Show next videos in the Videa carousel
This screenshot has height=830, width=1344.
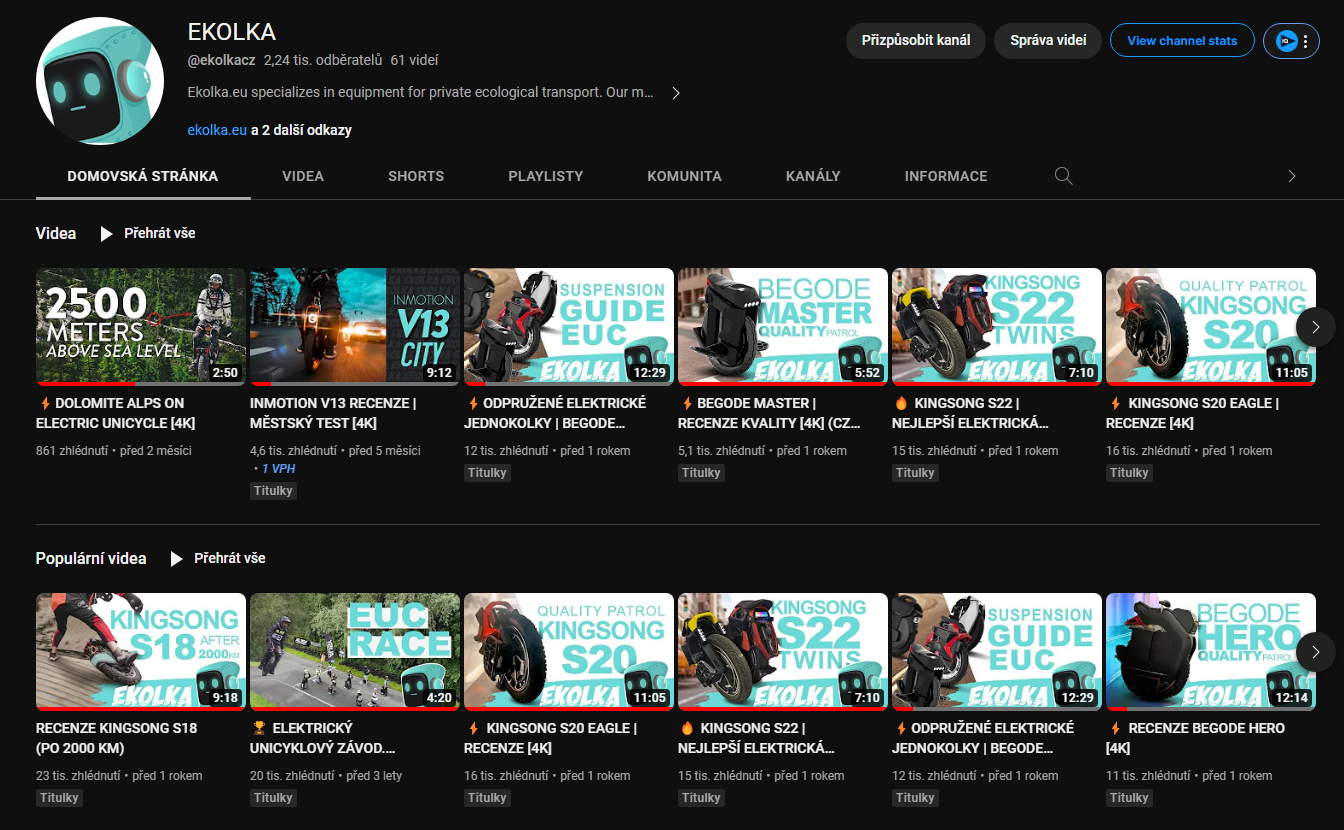(1316, 327)
